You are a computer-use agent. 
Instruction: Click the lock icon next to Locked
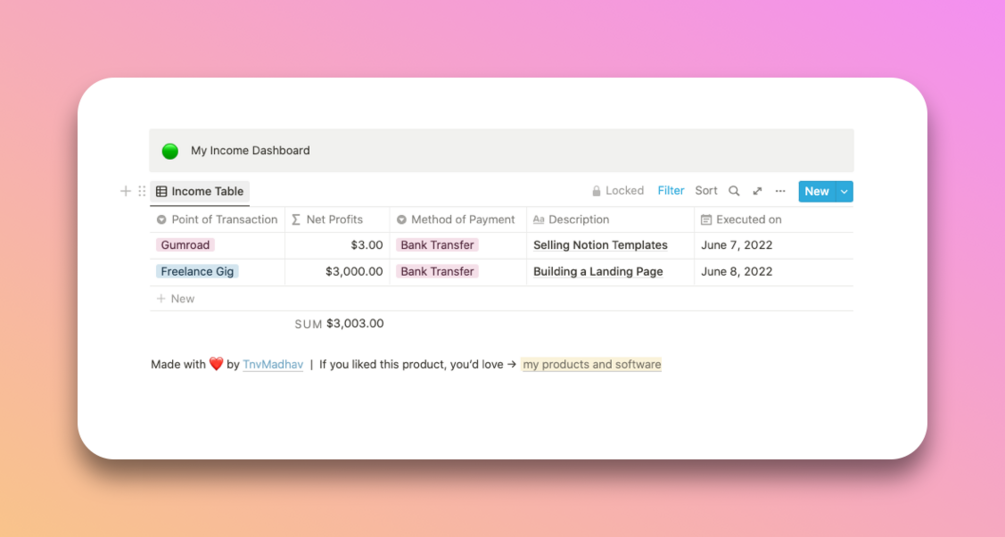[596, 191]
